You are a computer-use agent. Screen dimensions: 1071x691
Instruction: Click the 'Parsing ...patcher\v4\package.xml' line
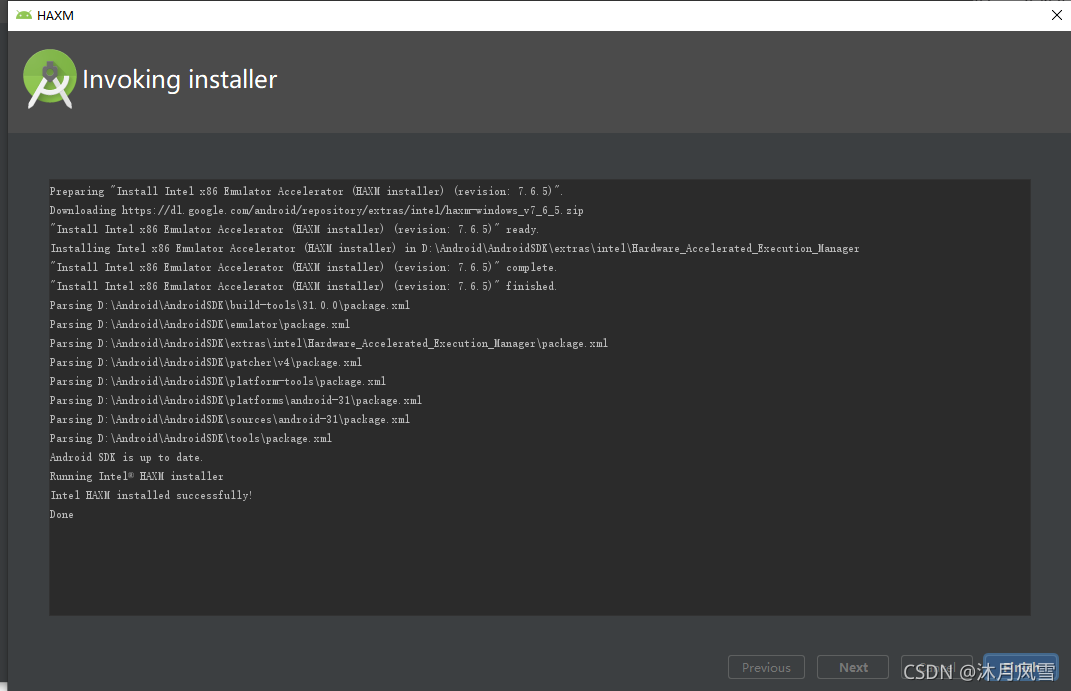pyautogui.click(x=206, y=363)
